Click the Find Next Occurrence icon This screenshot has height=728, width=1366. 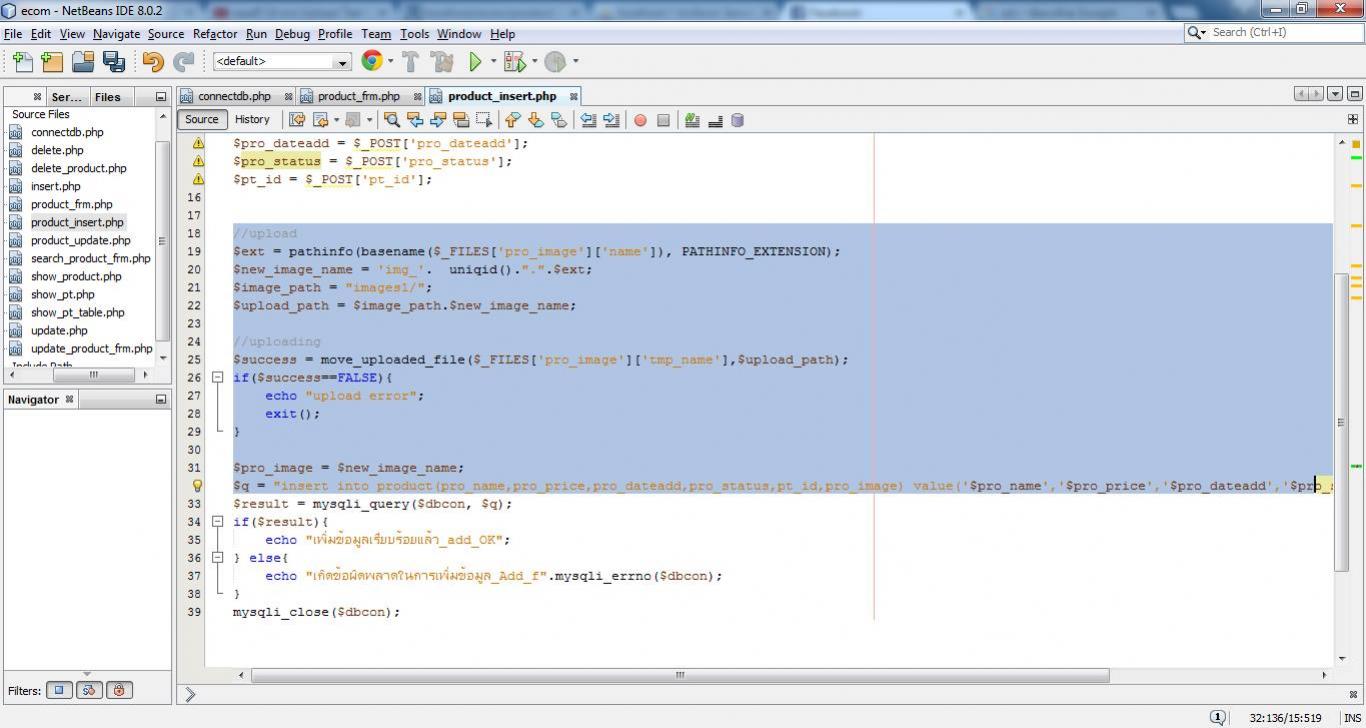coord(438,120)
